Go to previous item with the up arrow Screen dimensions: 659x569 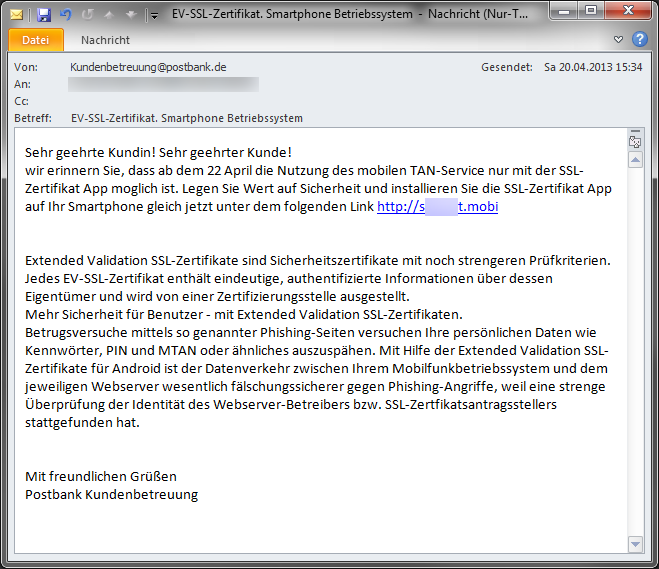pyautogui.click(x=109, y=15)
